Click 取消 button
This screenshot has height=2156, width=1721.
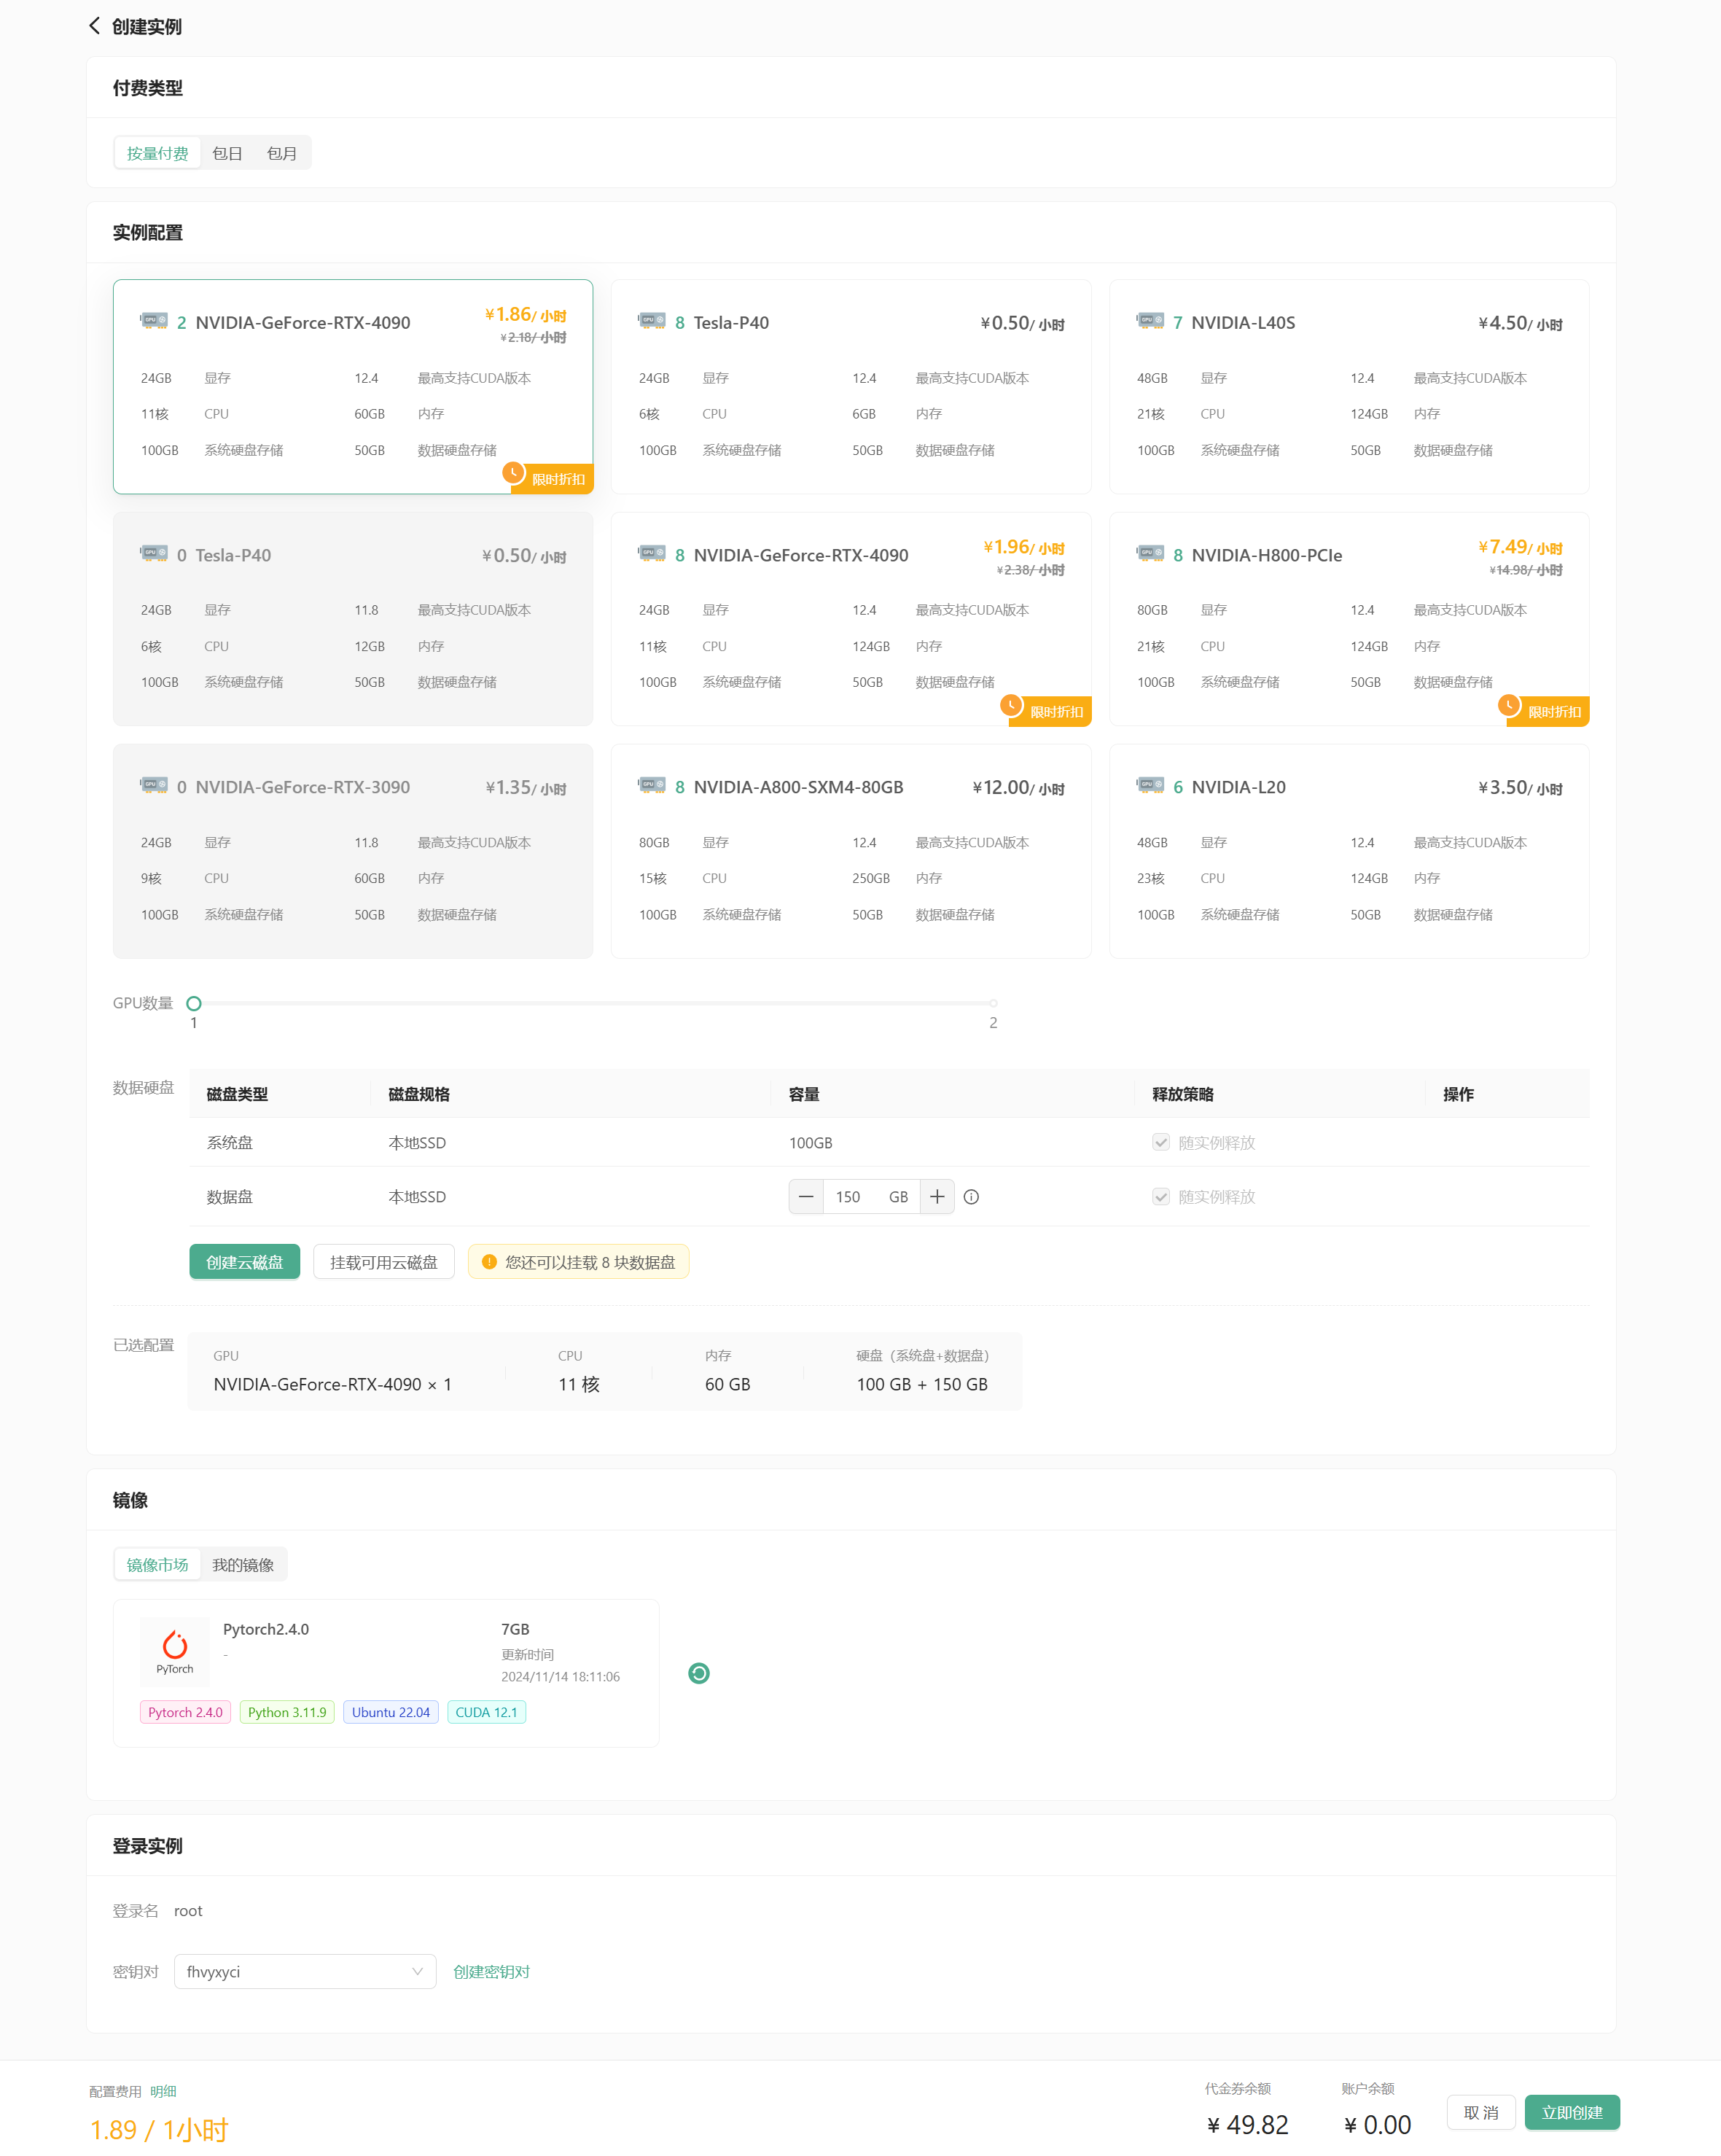tap(1481, 2113)
